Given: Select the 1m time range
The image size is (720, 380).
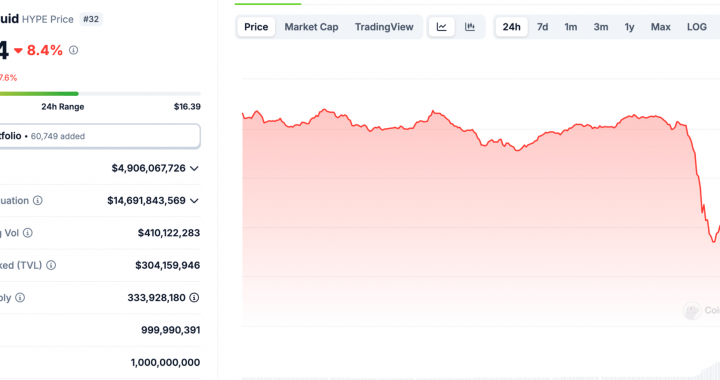Looking at the screenshot, I should [571, 27].
